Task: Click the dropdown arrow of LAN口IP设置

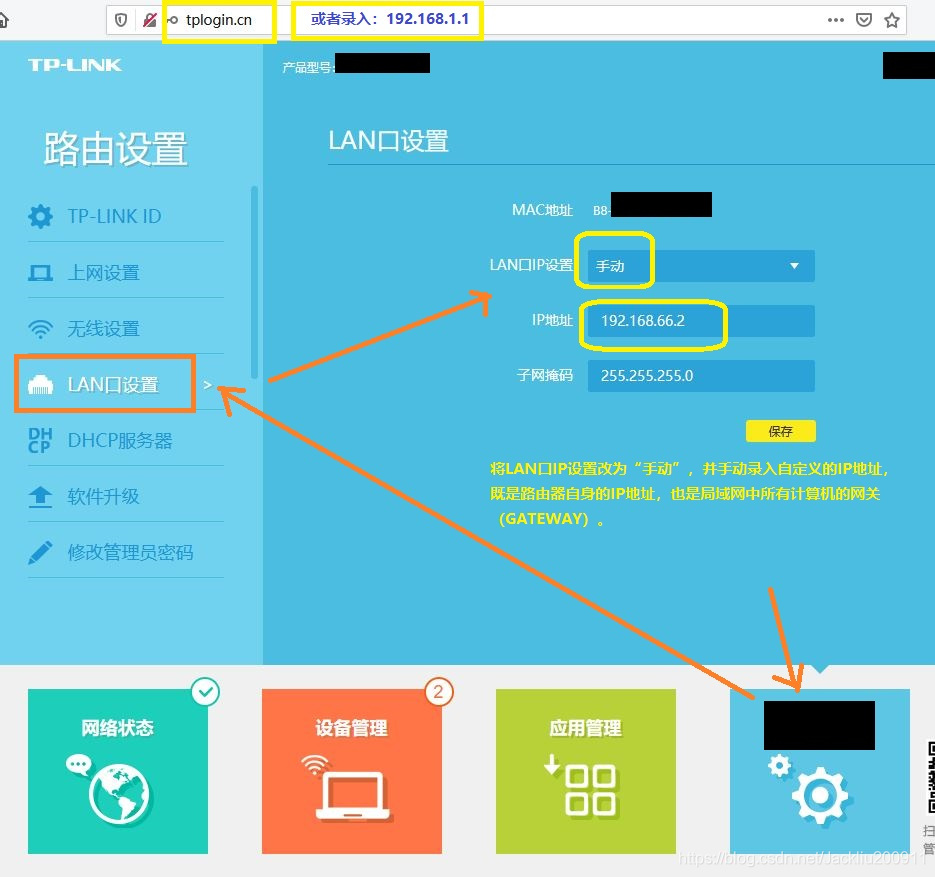Action: click(794, 266)
